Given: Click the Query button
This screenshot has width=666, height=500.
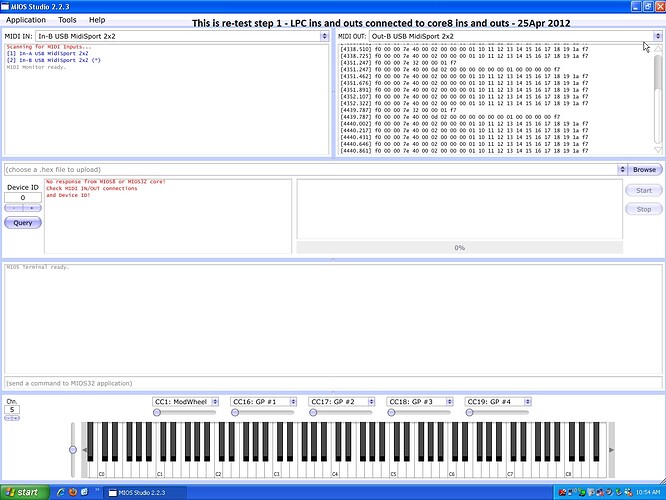Looking at the screenshot, I should click(x=23, y=223).
